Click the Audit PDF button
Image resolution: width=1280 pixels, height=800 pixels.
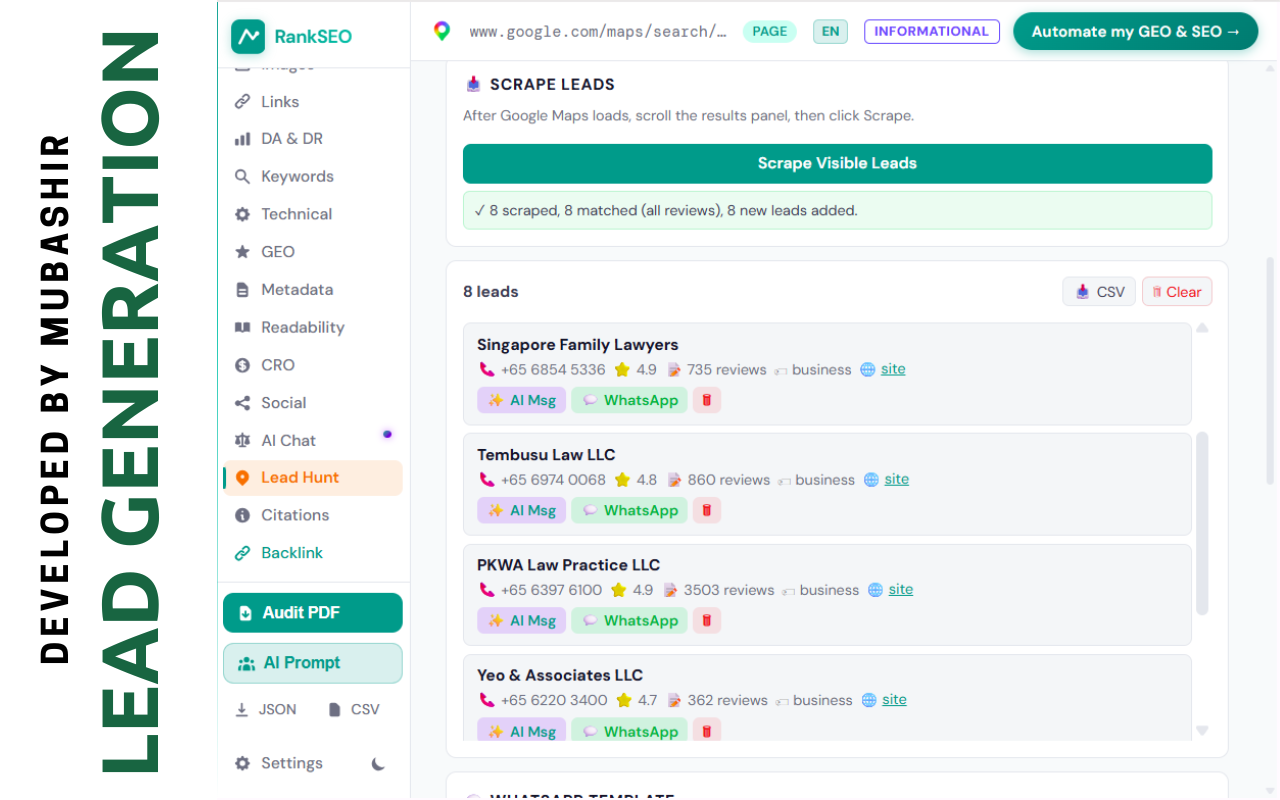pyautogui.click(x=313, y=613)
